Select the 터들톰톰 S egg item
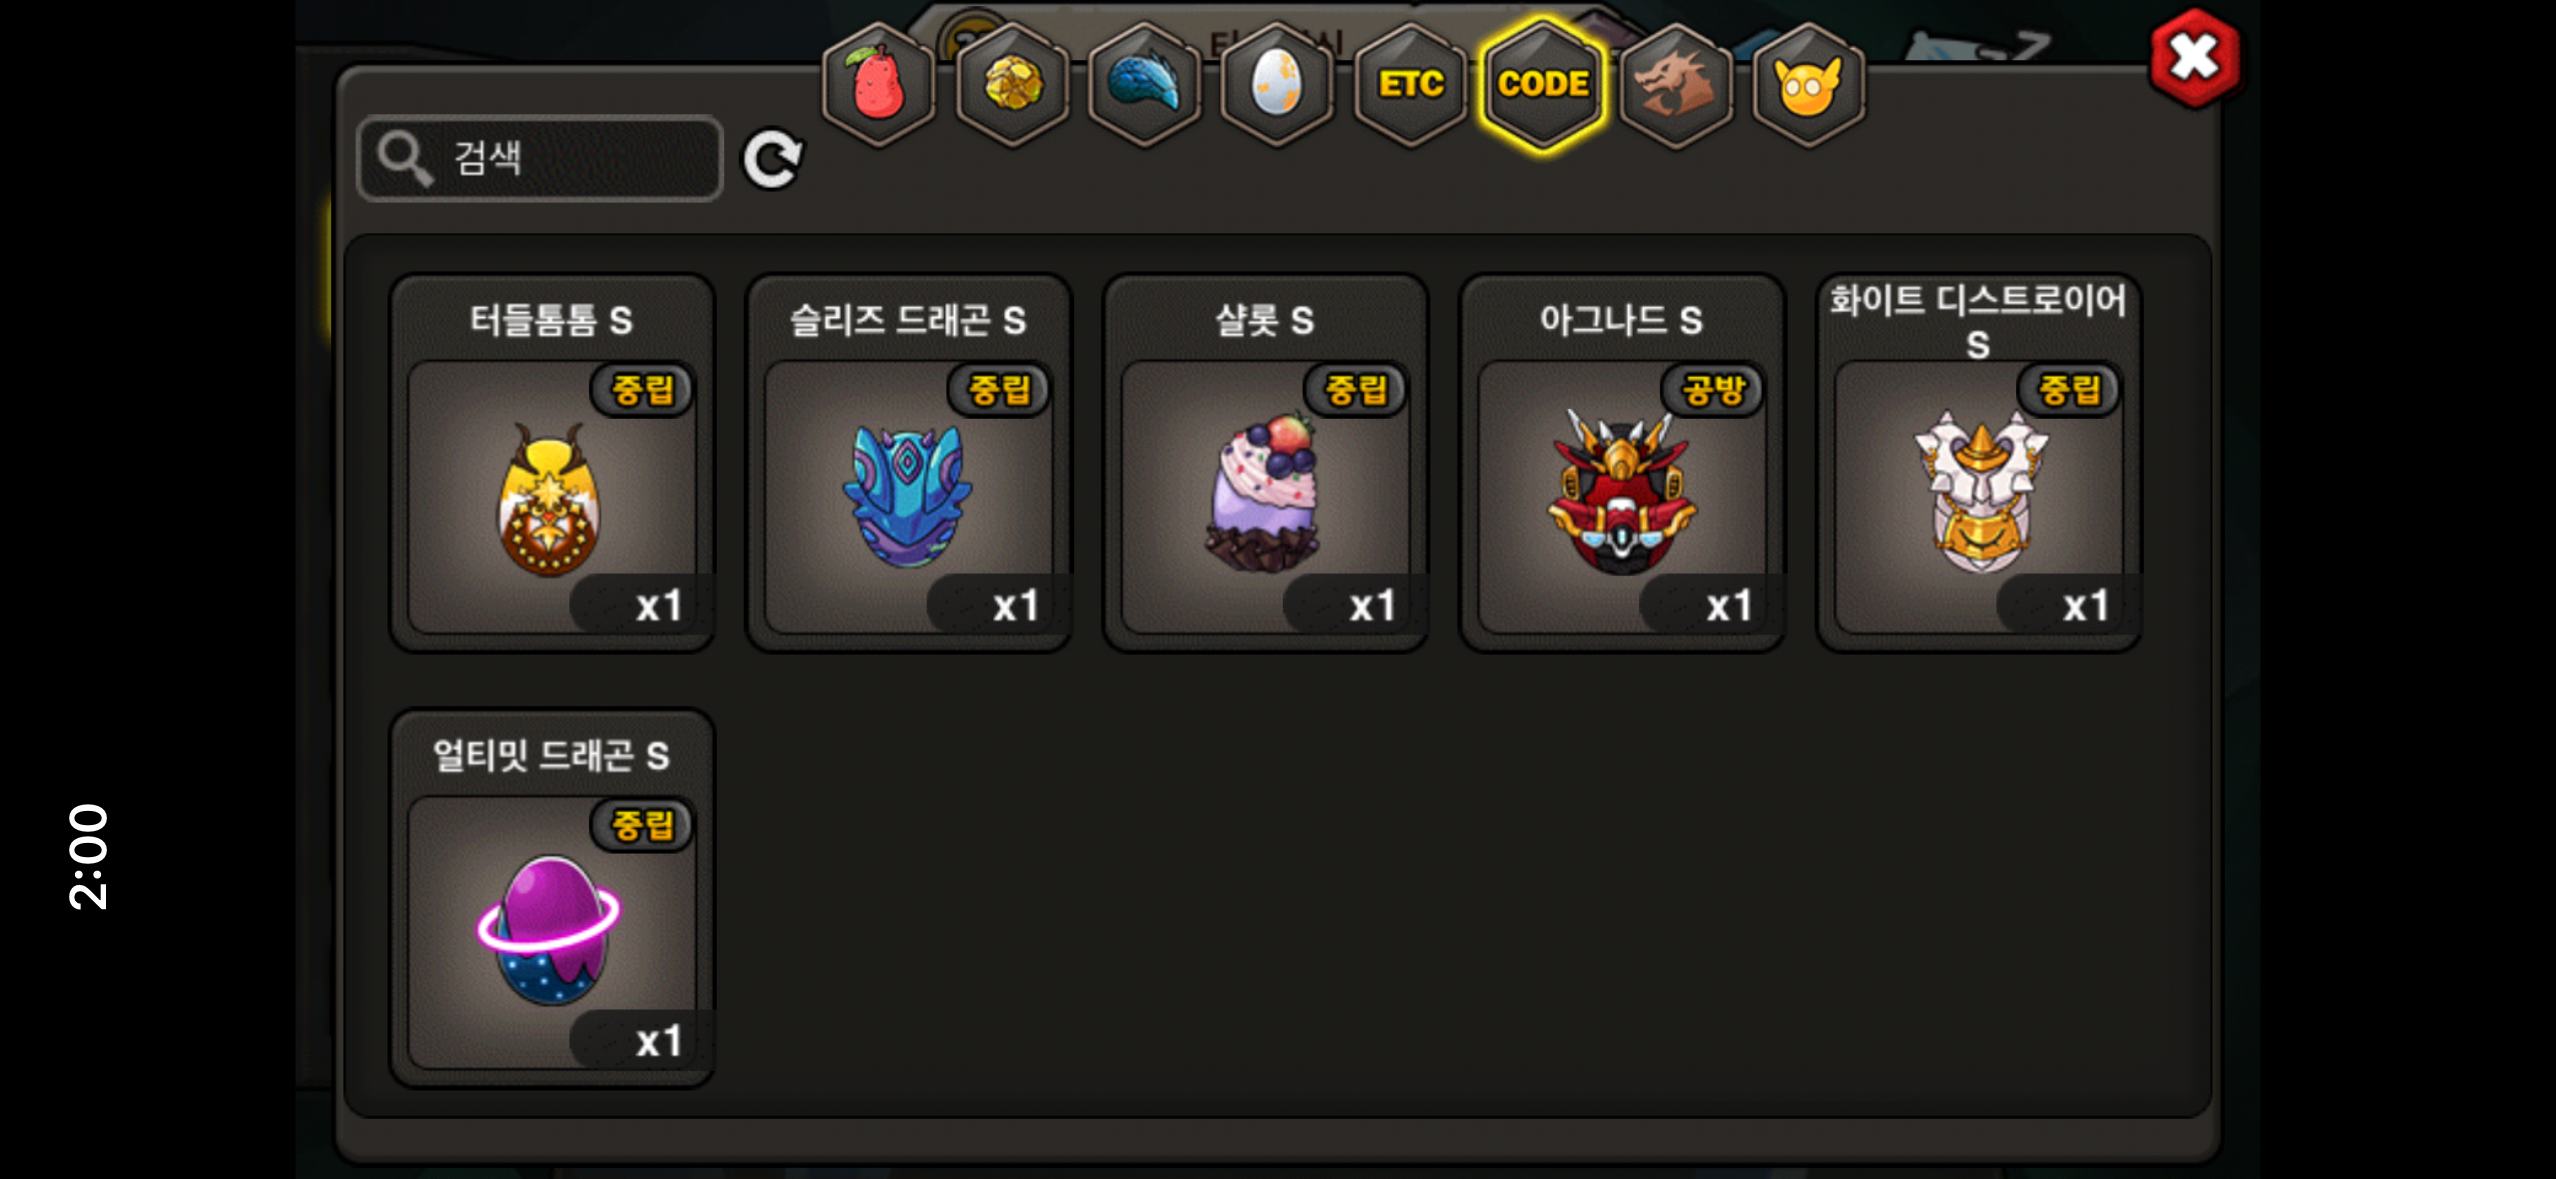The width and height of the screenshot is (2556, 1179). pyautogui.click(x=552, y=463)
